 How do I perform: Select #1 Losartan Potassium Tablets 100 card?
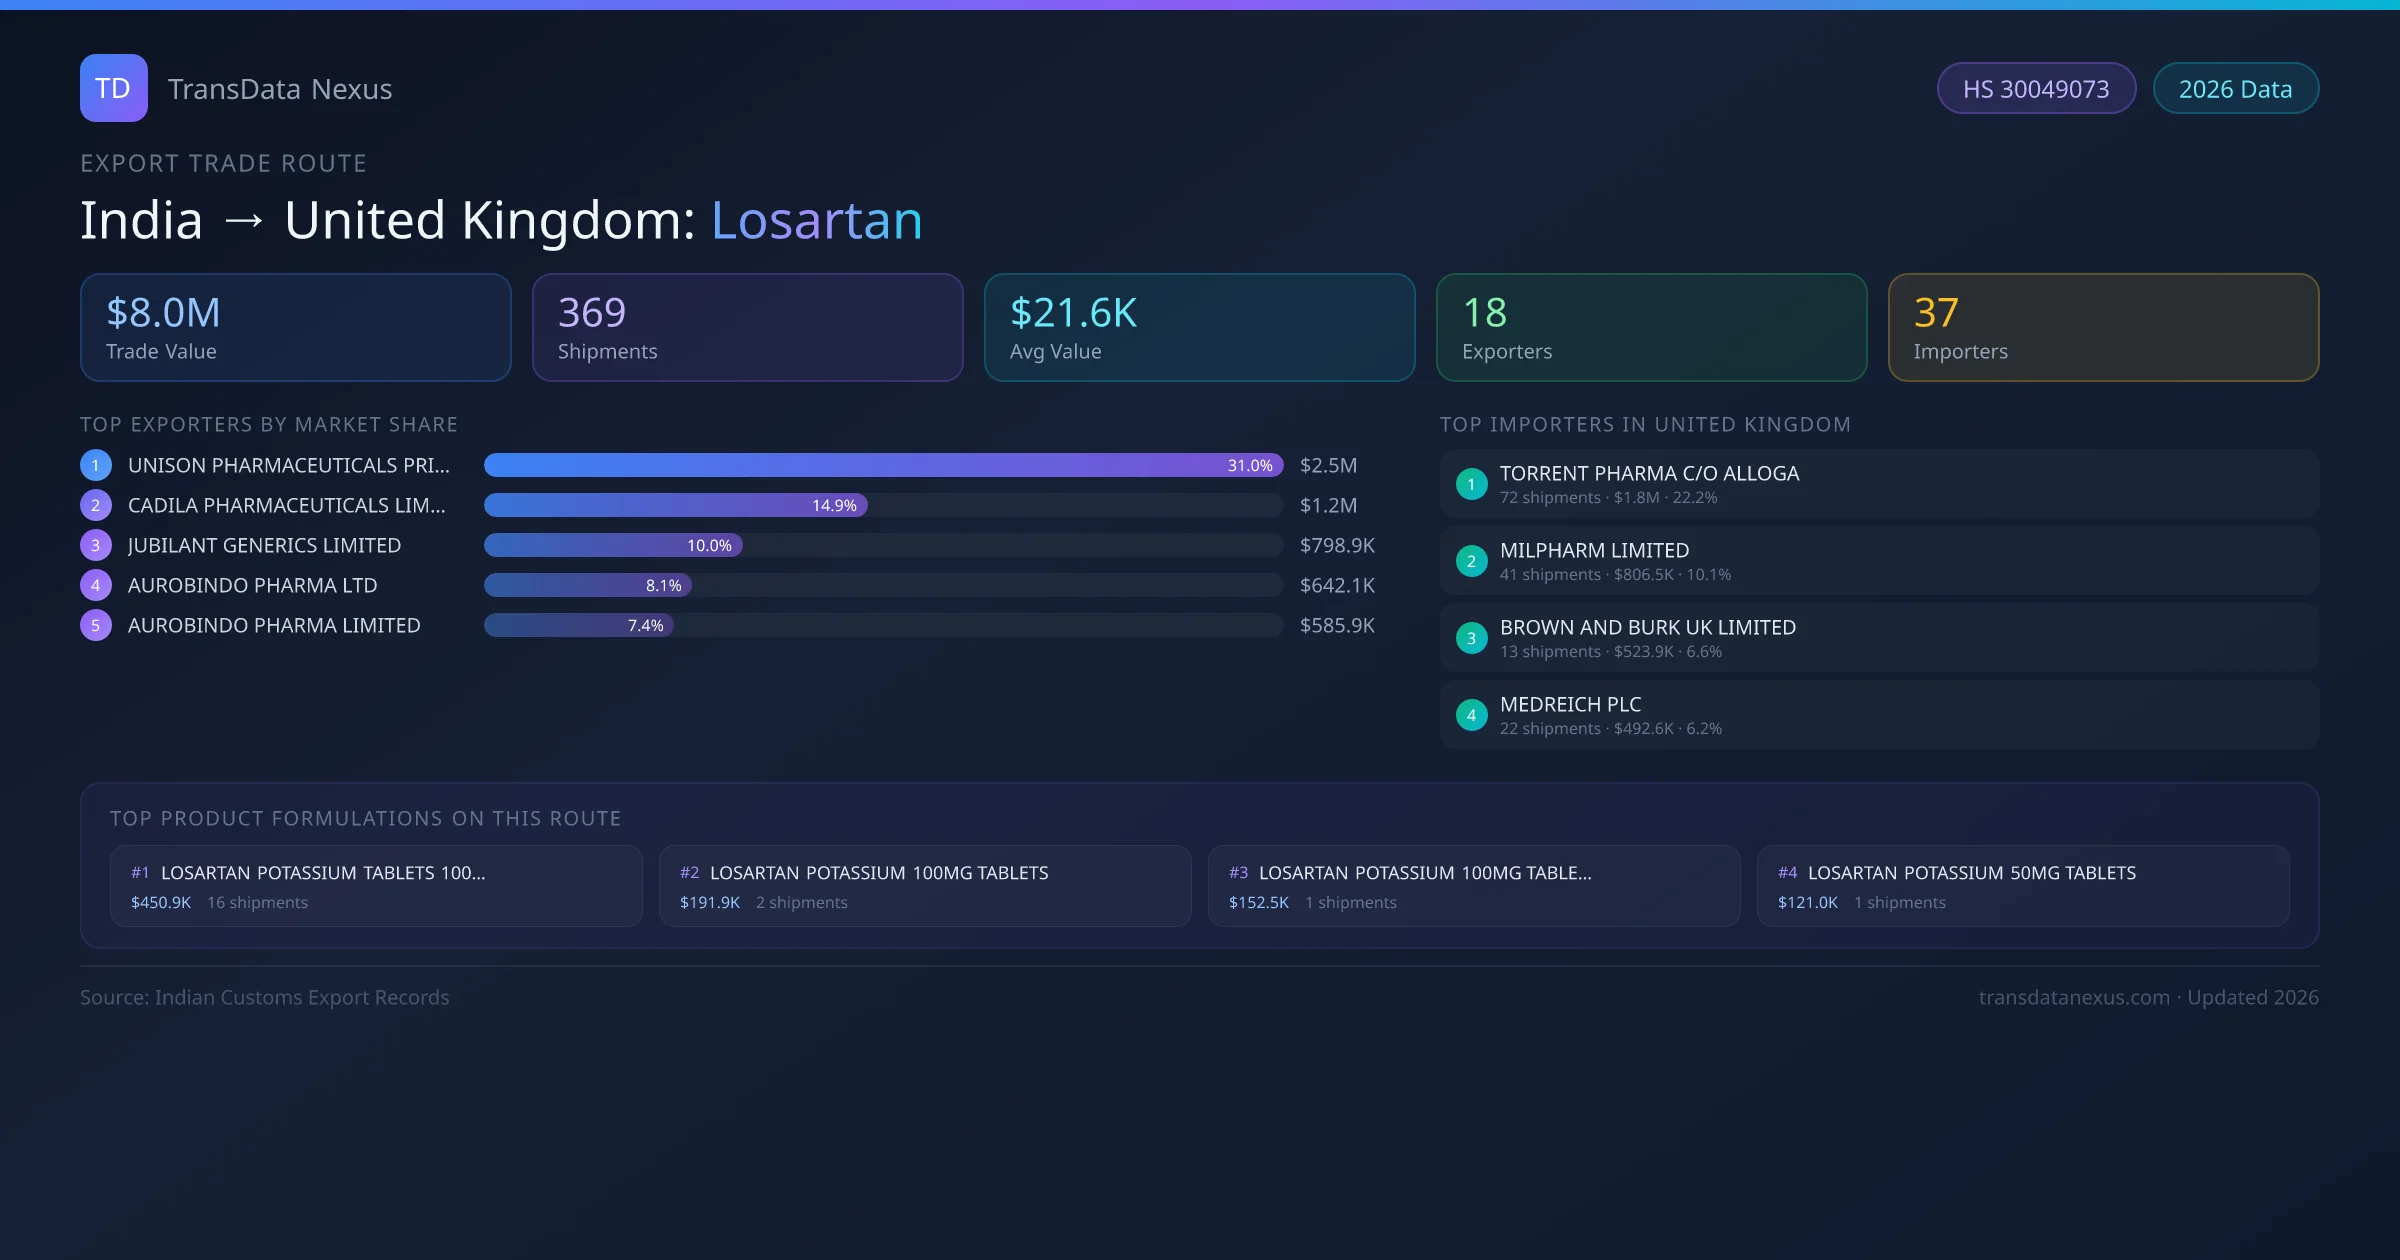click(376, 886)
